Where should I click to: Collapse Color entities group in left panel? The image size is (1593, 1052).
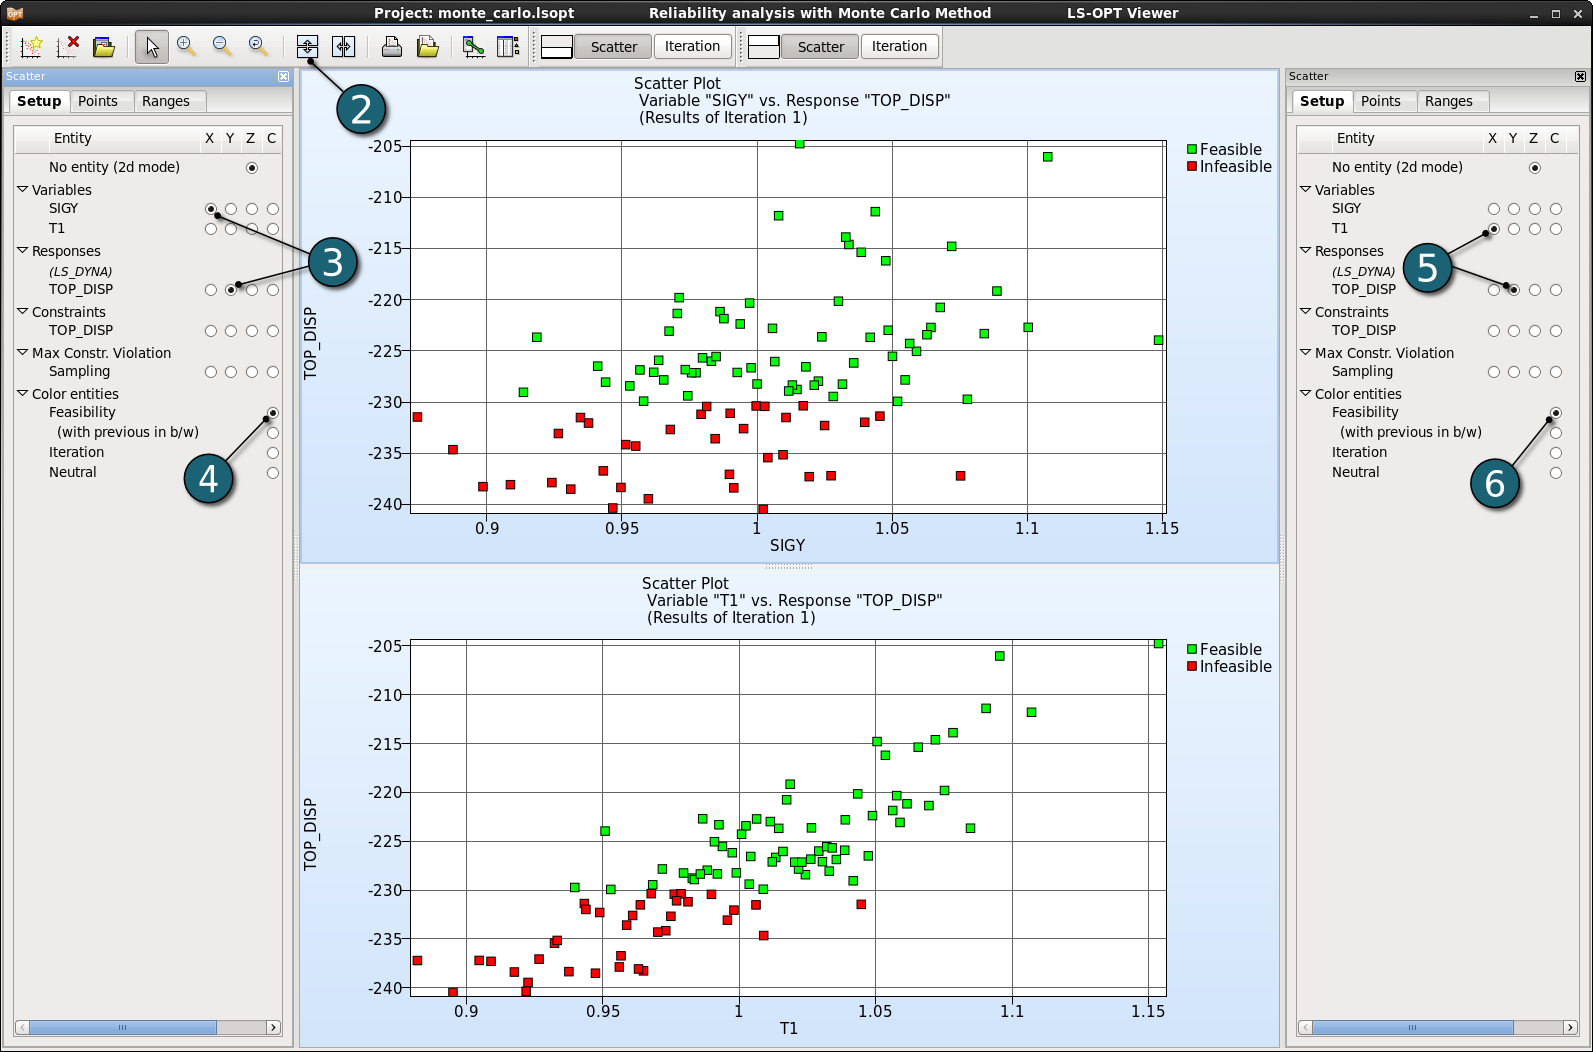22,393
